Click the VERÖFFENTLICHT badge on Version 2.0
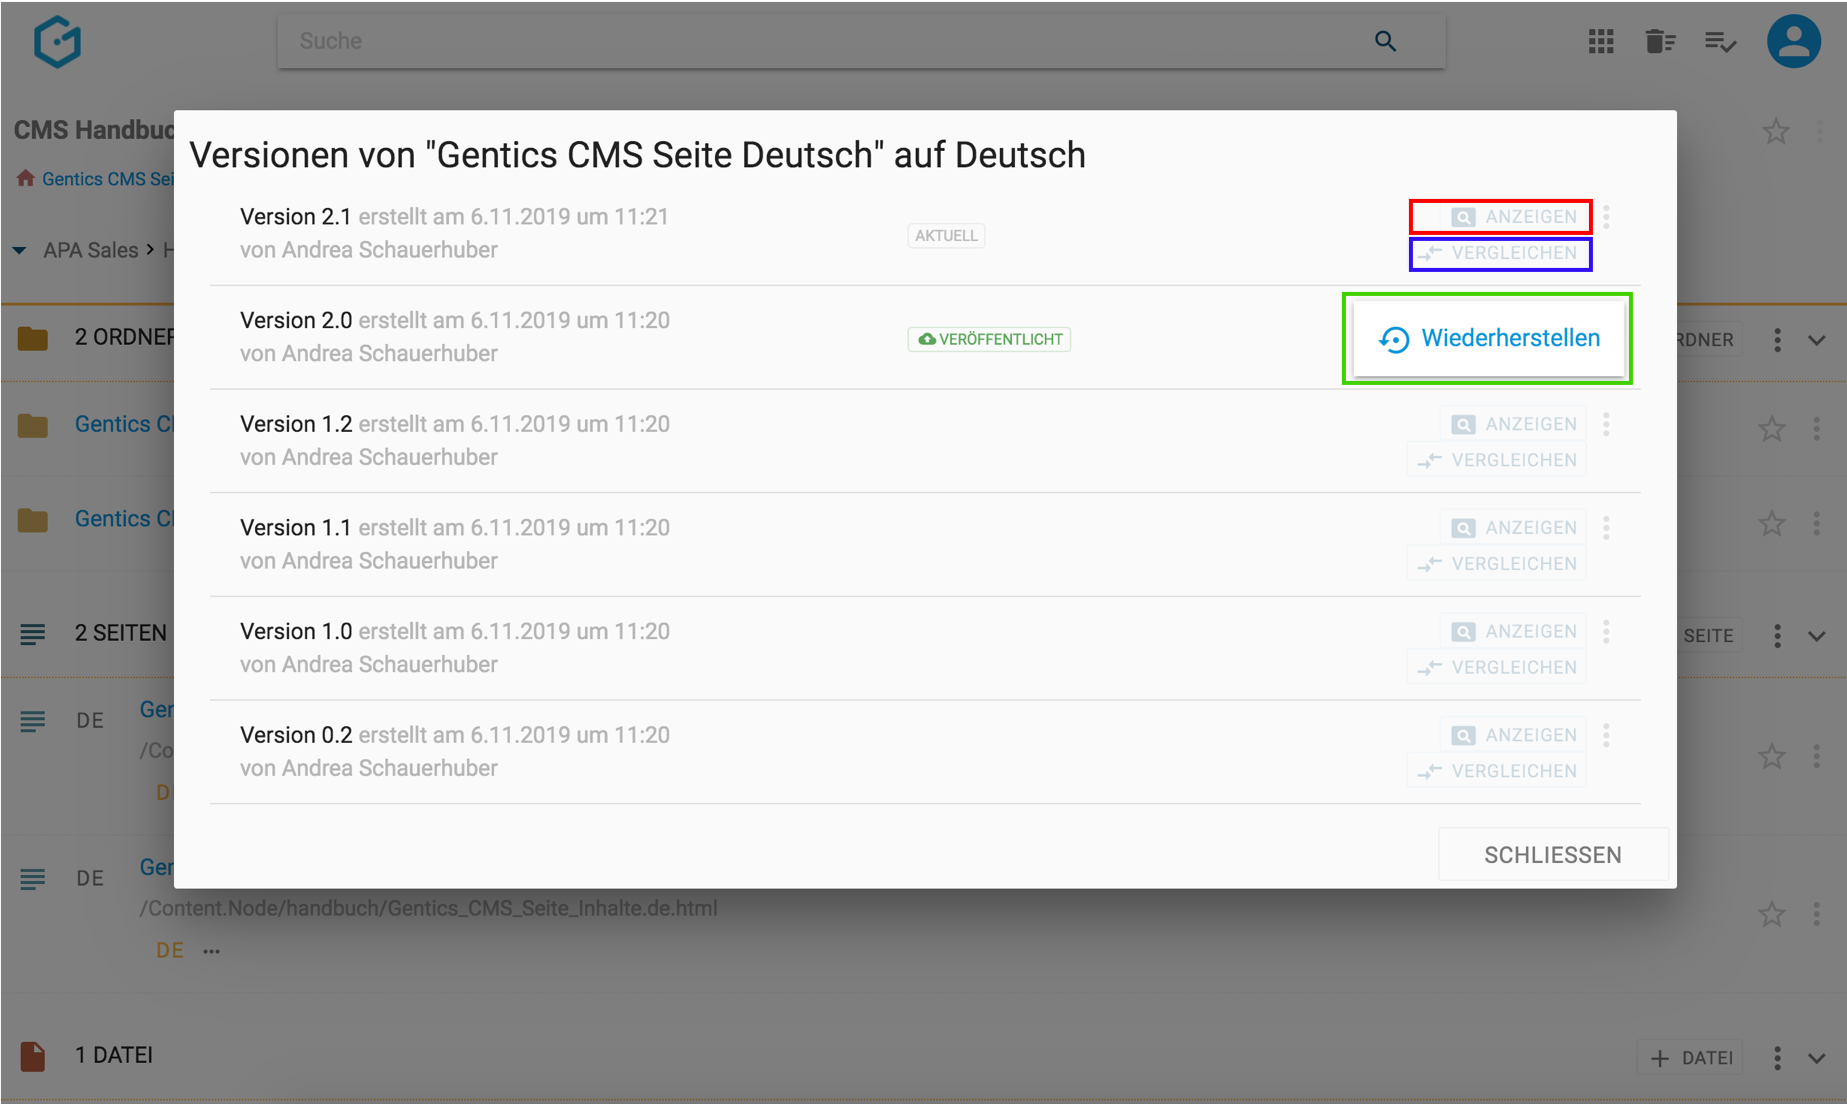The height and width of the screenshot is (1104, 1847). [x=989, y=340]
